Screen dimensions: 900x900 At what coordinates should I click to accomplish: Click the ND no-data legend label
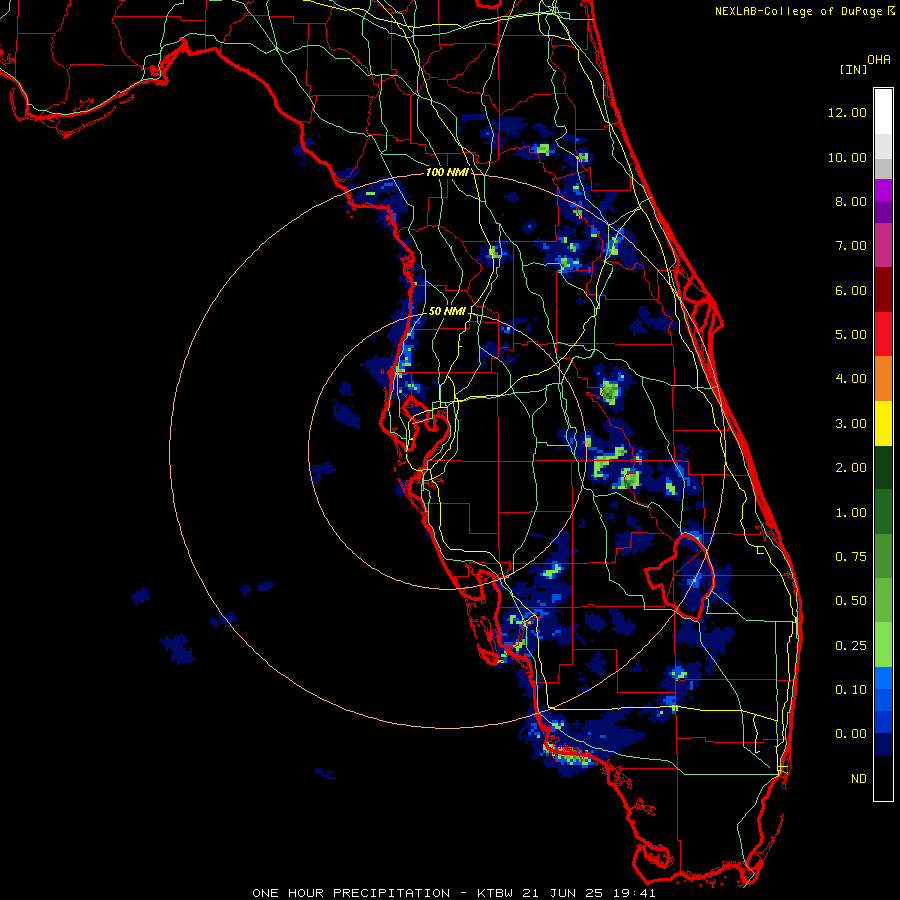point(859,779)
